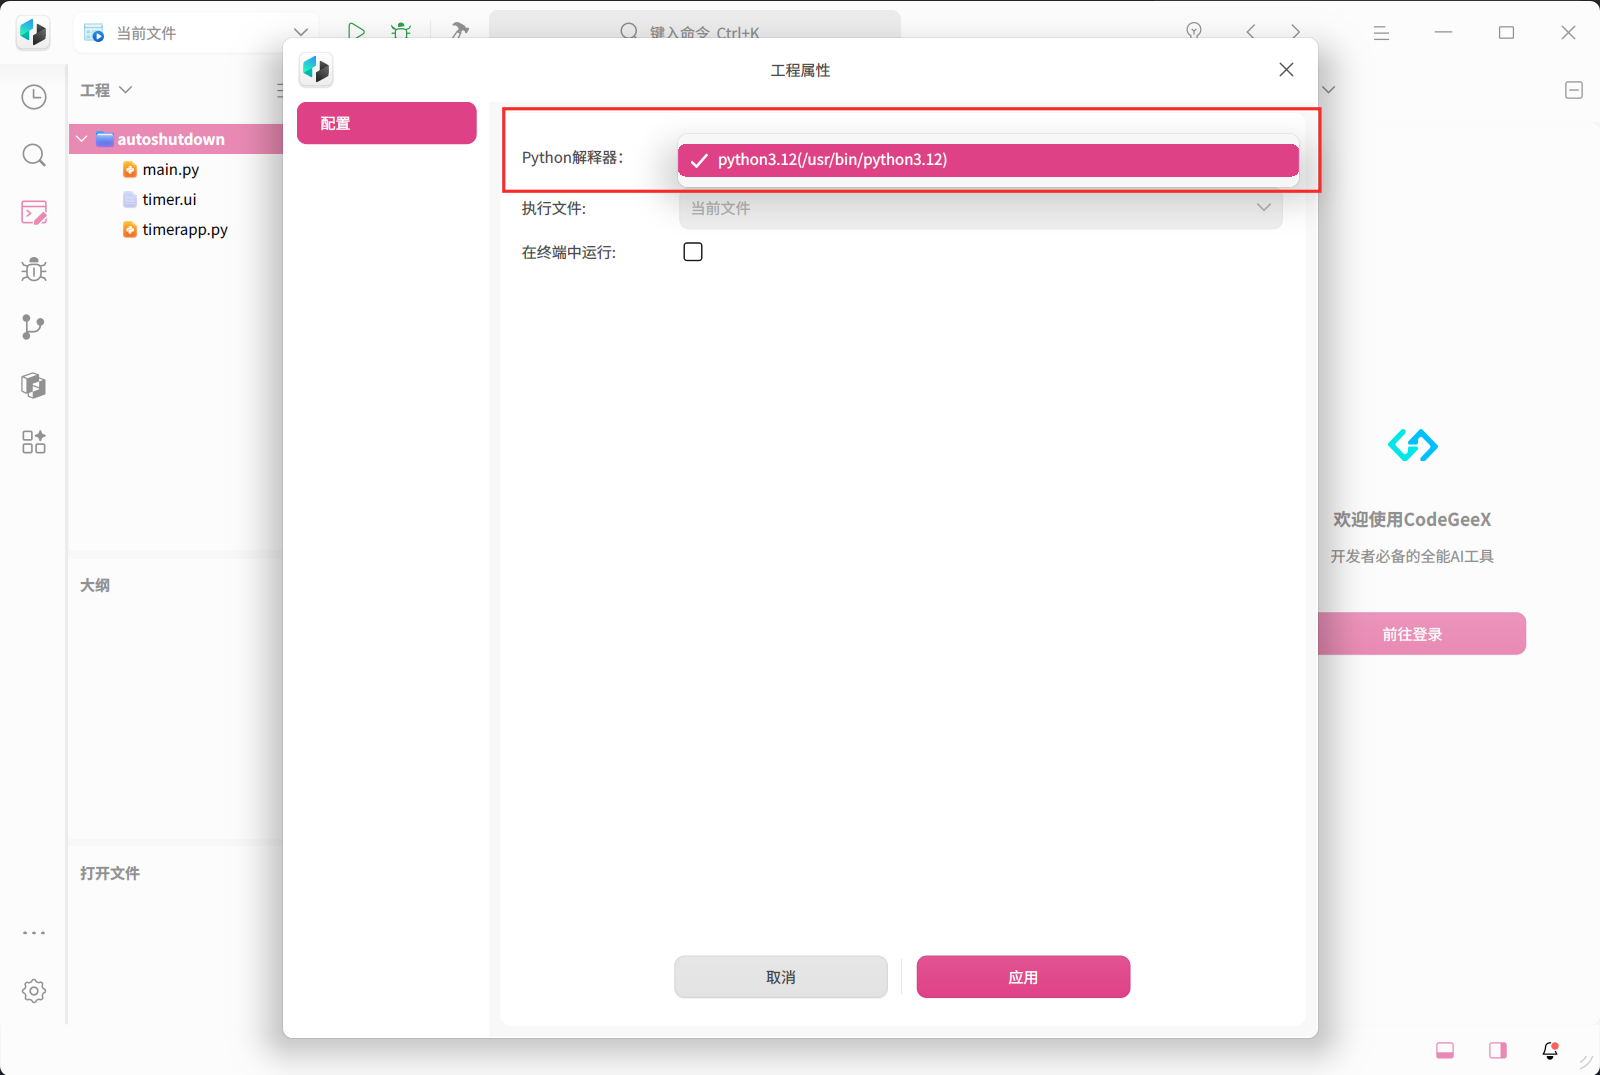Run the project with play icon
The height and width of the screenshot is (1075, 1600).
coord(356,31)
